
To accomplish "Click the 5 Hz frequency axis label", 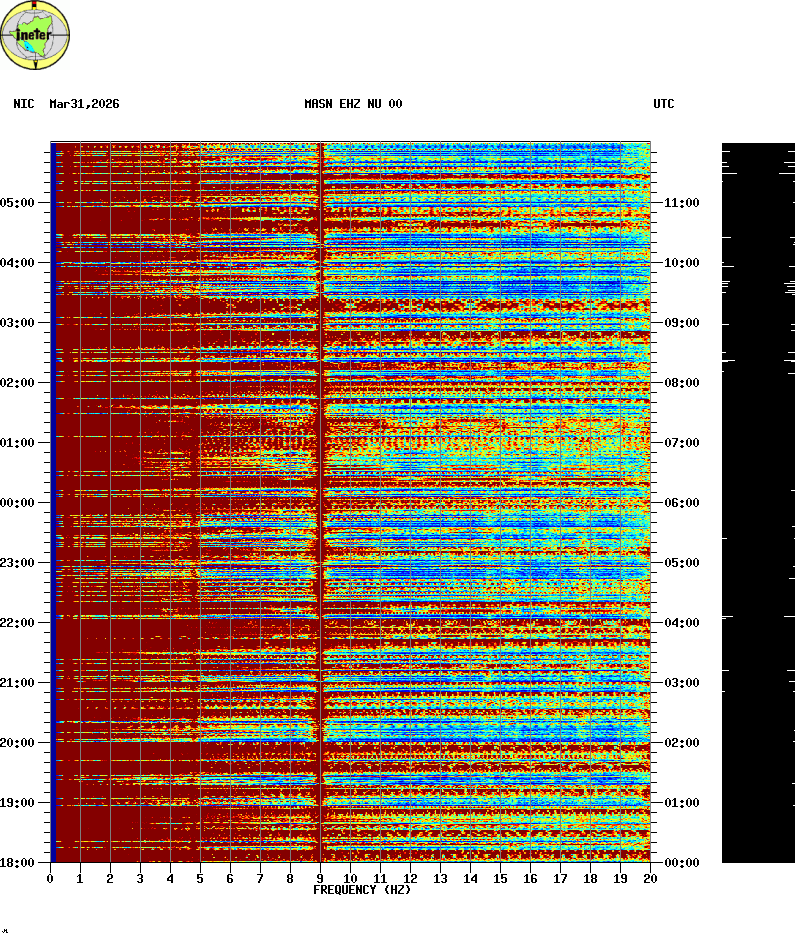I will pyautogui.click(x=200, y=879).
